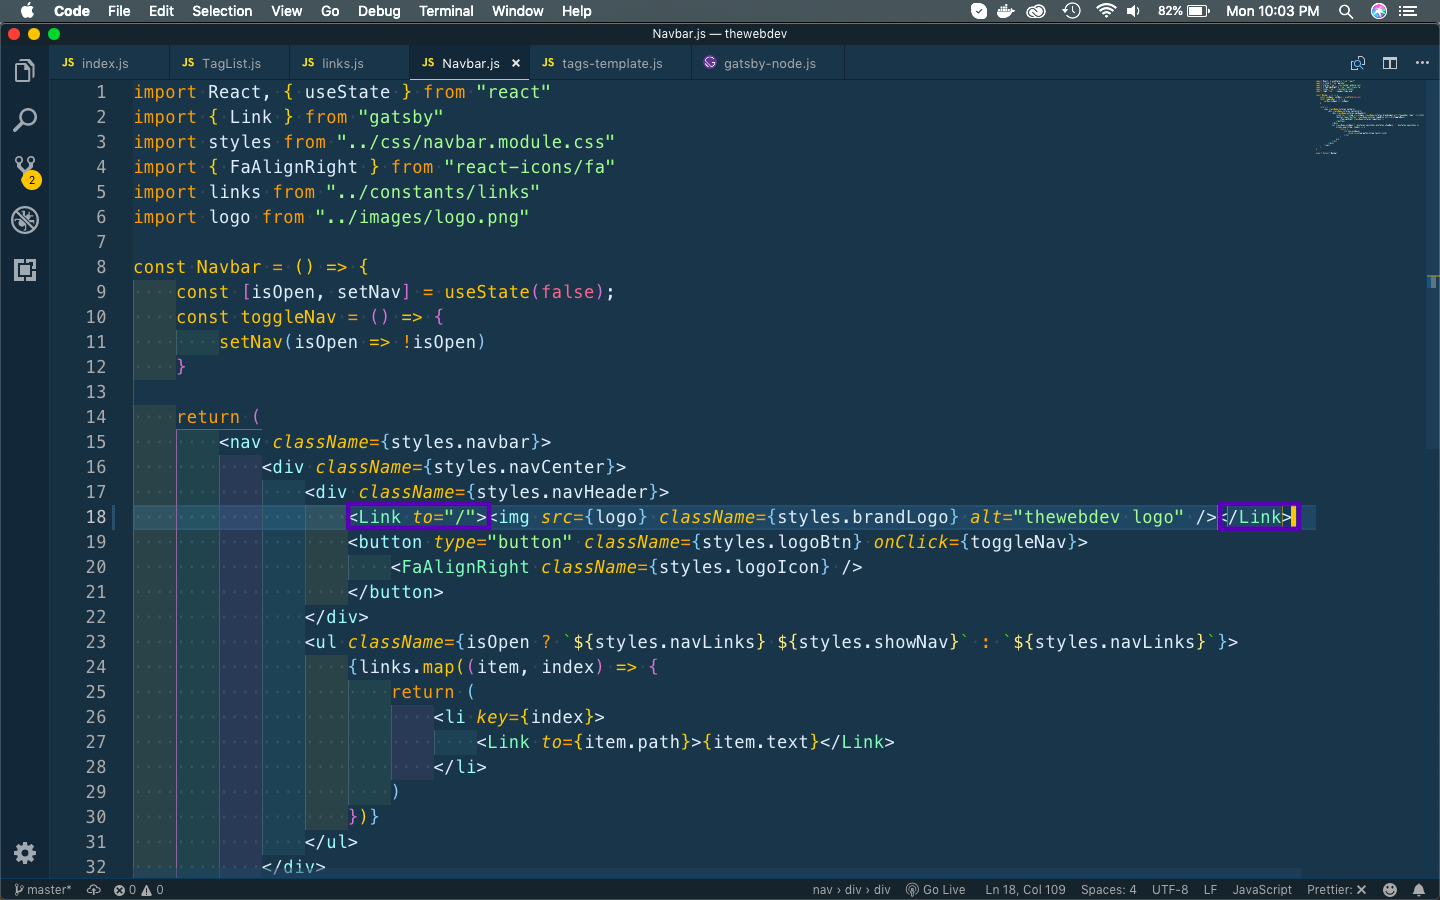Click Go Live in the status bar
Screen dimensions: 1440x900
point(935,890)
